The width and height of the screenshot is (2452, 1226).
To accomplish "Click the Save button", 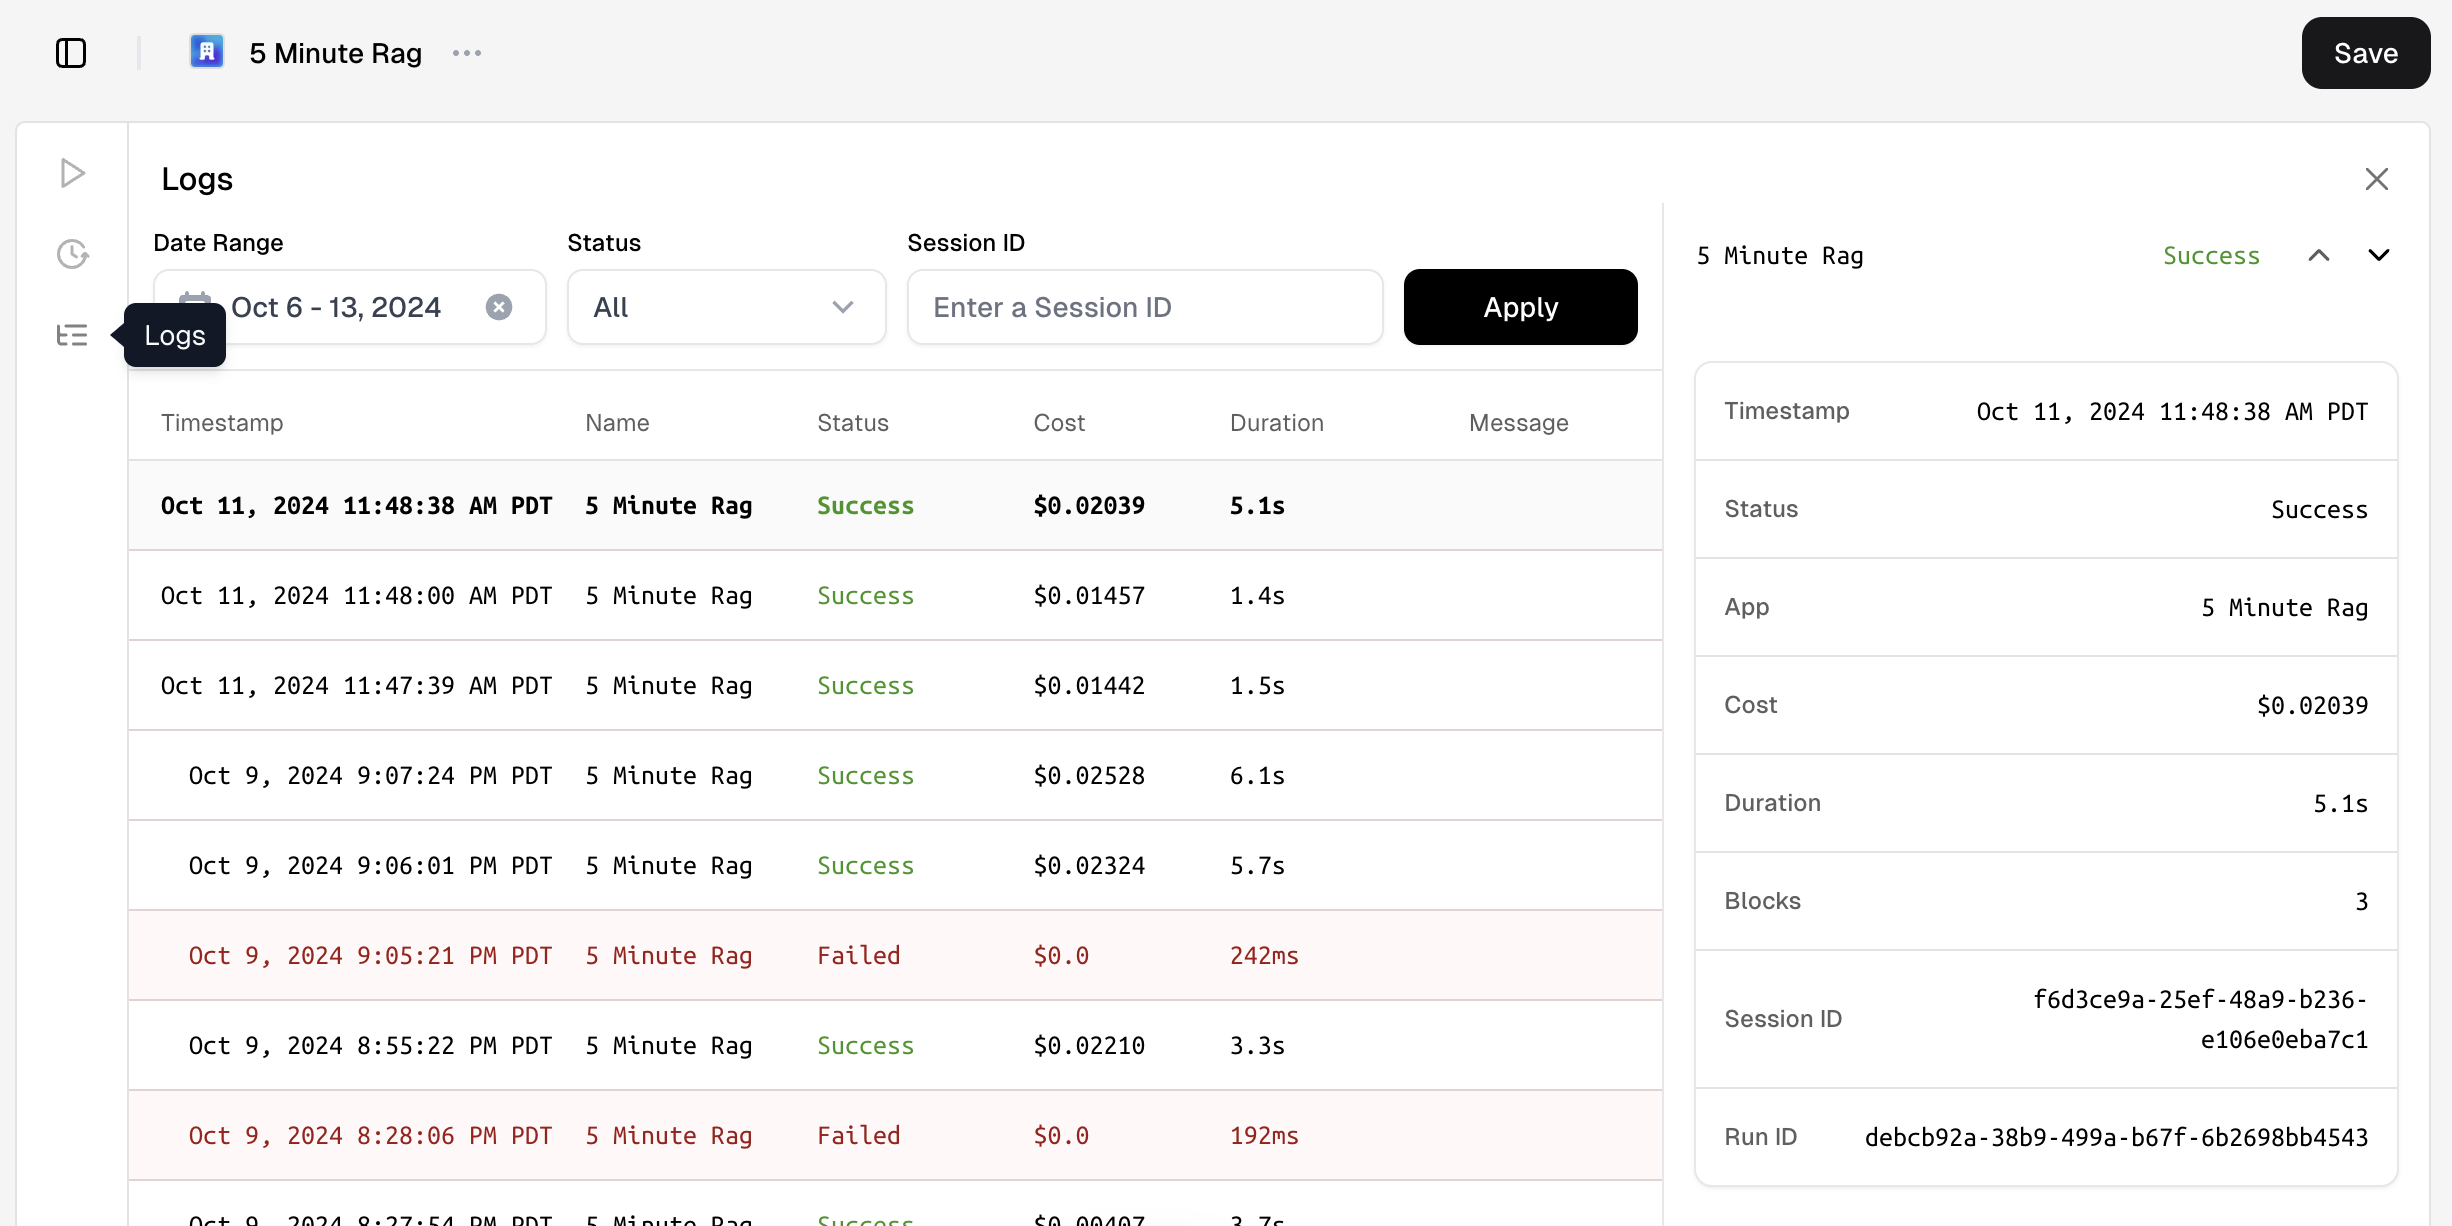I will [2365, 53].
